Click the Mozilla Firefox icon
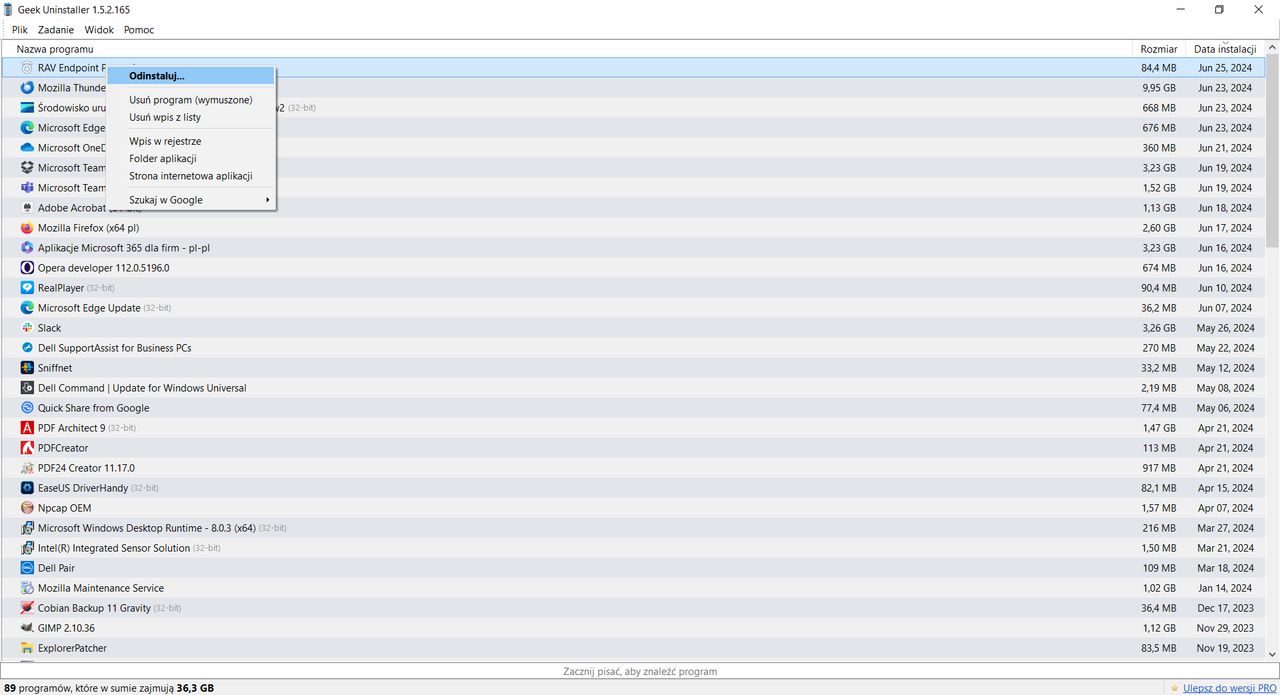1280x695 pixels. tap(27, 228)
